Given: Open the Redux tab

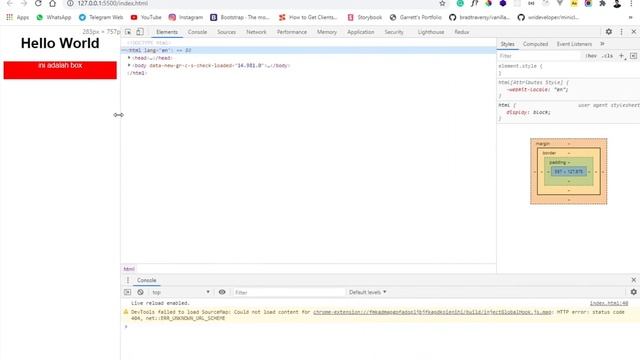Looking at the screenshot, I should [462, 32].
